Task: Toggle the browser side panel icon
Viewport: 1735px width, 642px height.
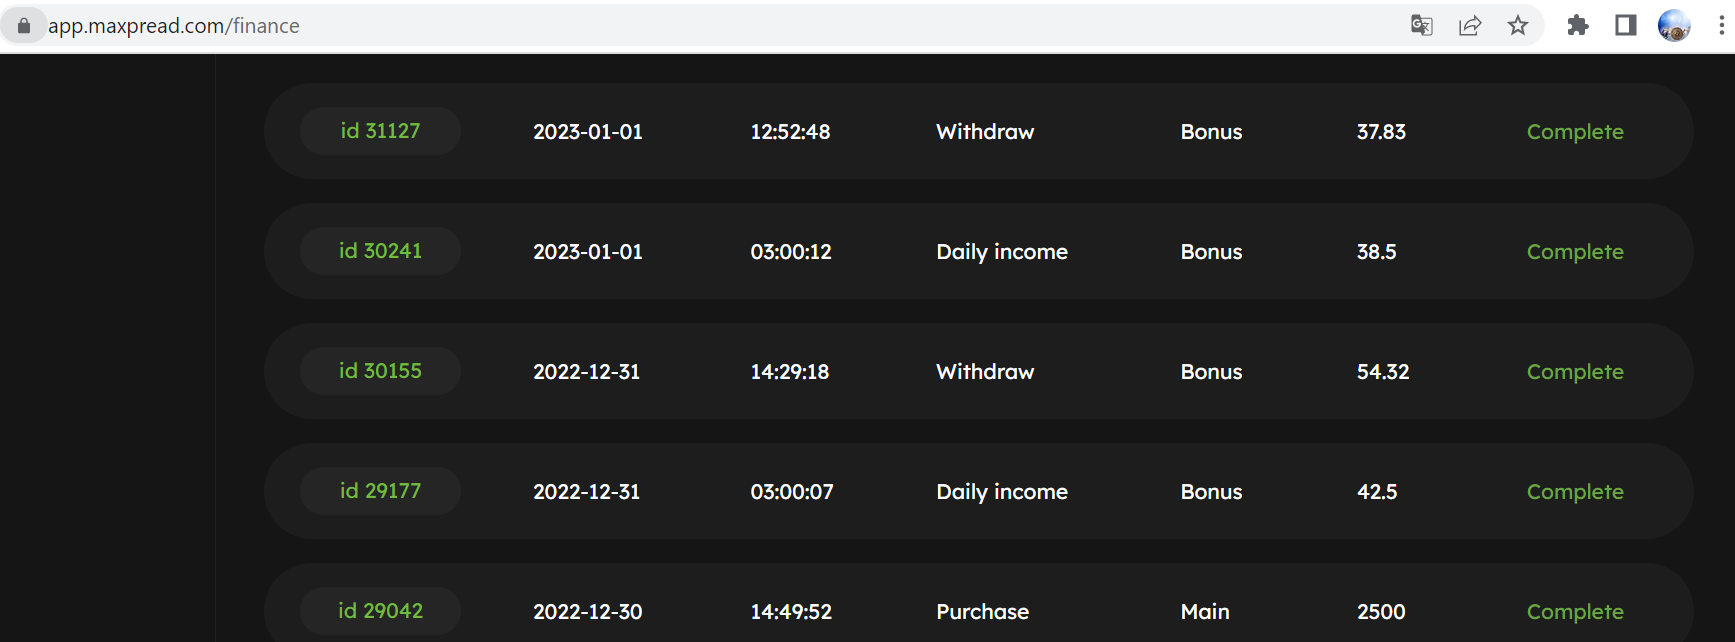Action: coord(1626,26)
